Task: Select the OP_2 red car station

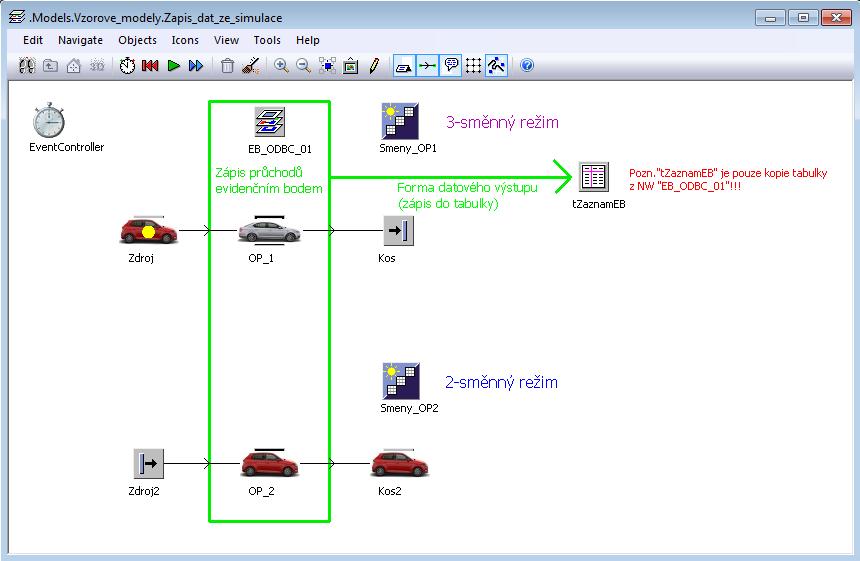Action: coord(270,463)
